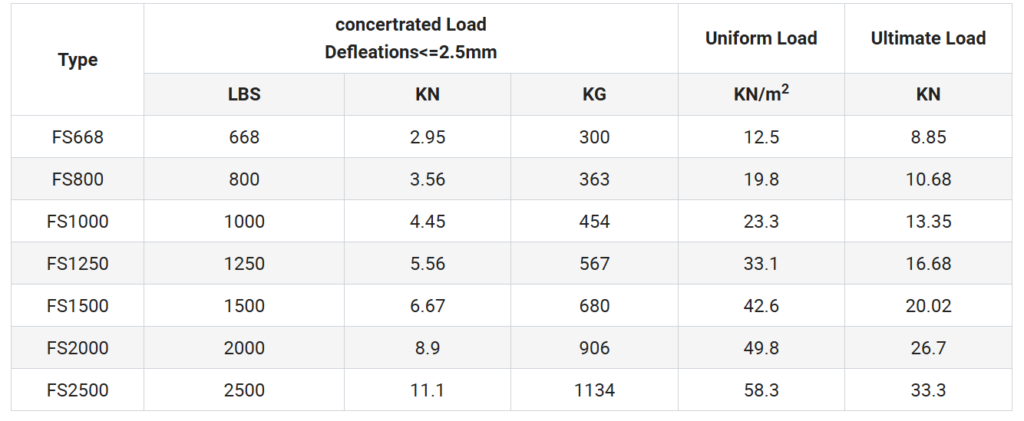
Task: Click the FS1250 row label
Action: (78, 264)
